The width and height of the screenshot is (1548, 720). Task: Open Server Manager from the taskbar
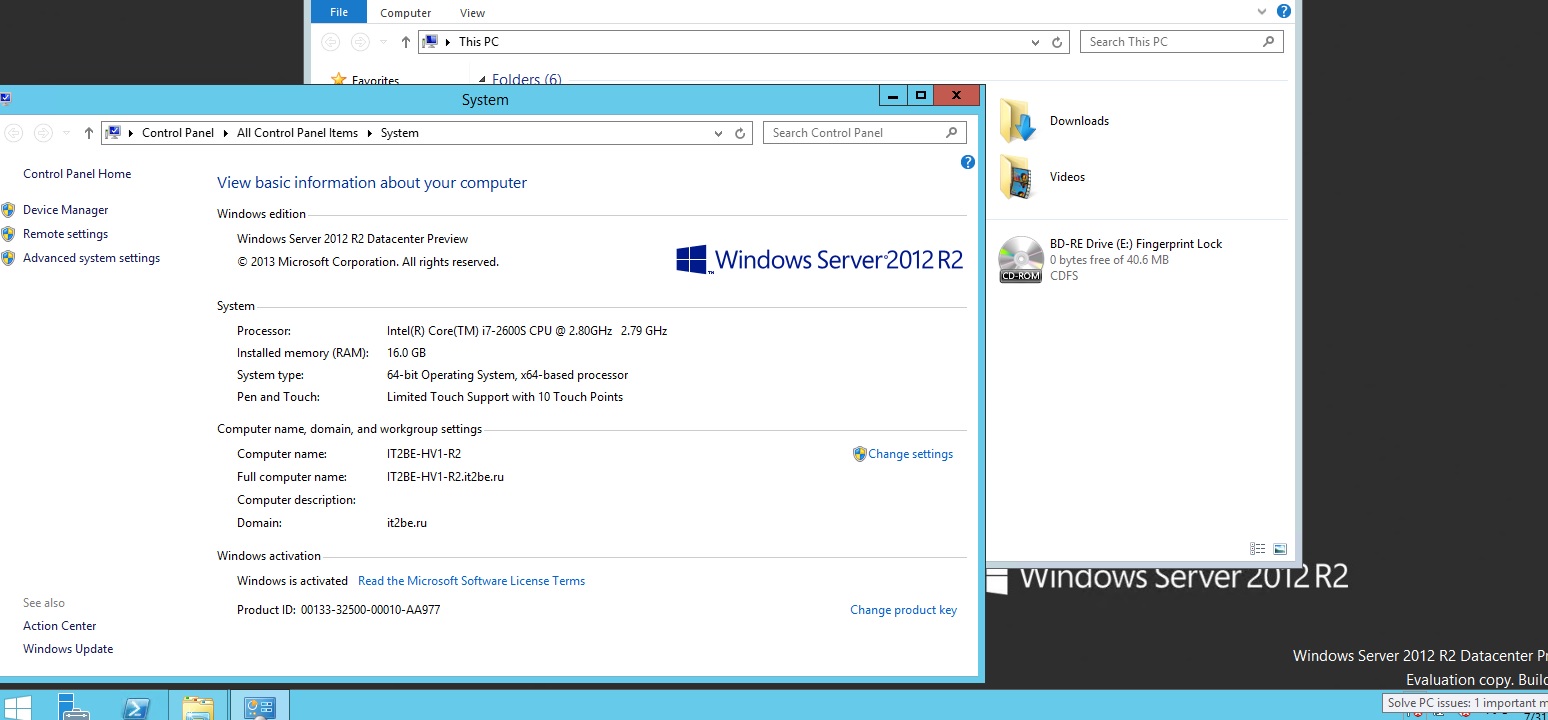[74, 707]
